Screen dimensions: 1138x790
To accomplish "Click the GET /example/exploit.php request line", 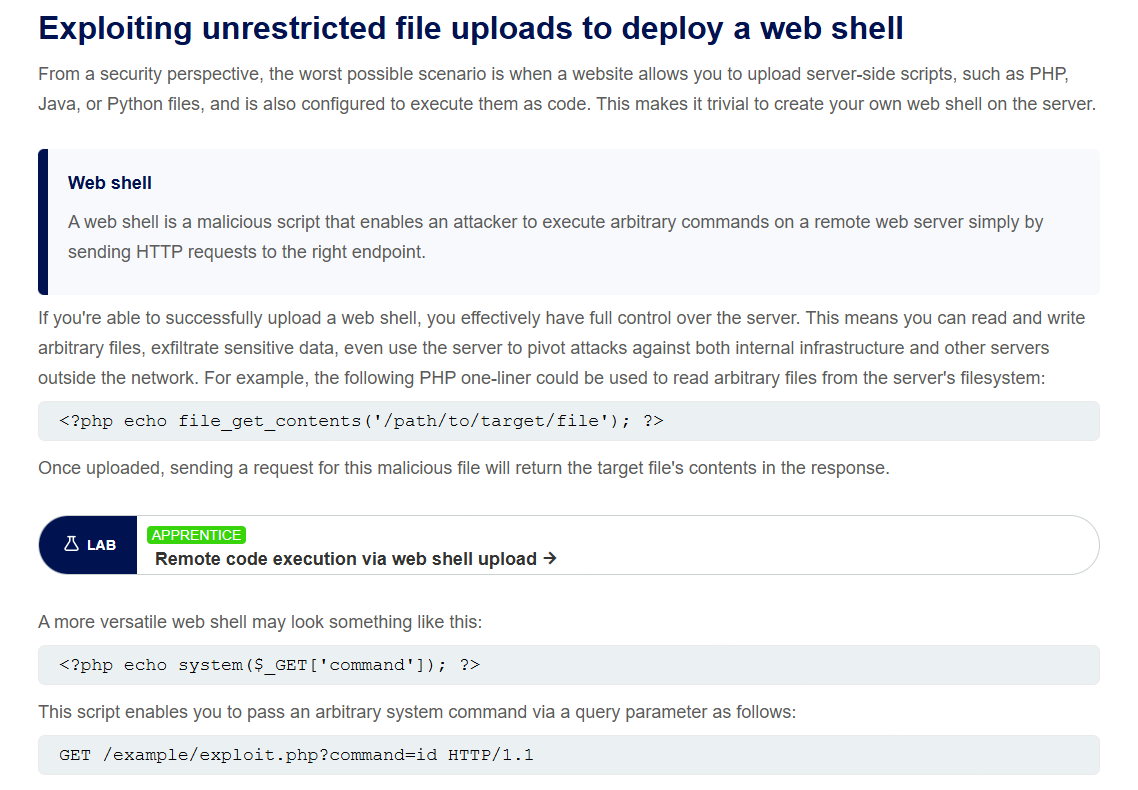I will (x=569, y=755).
